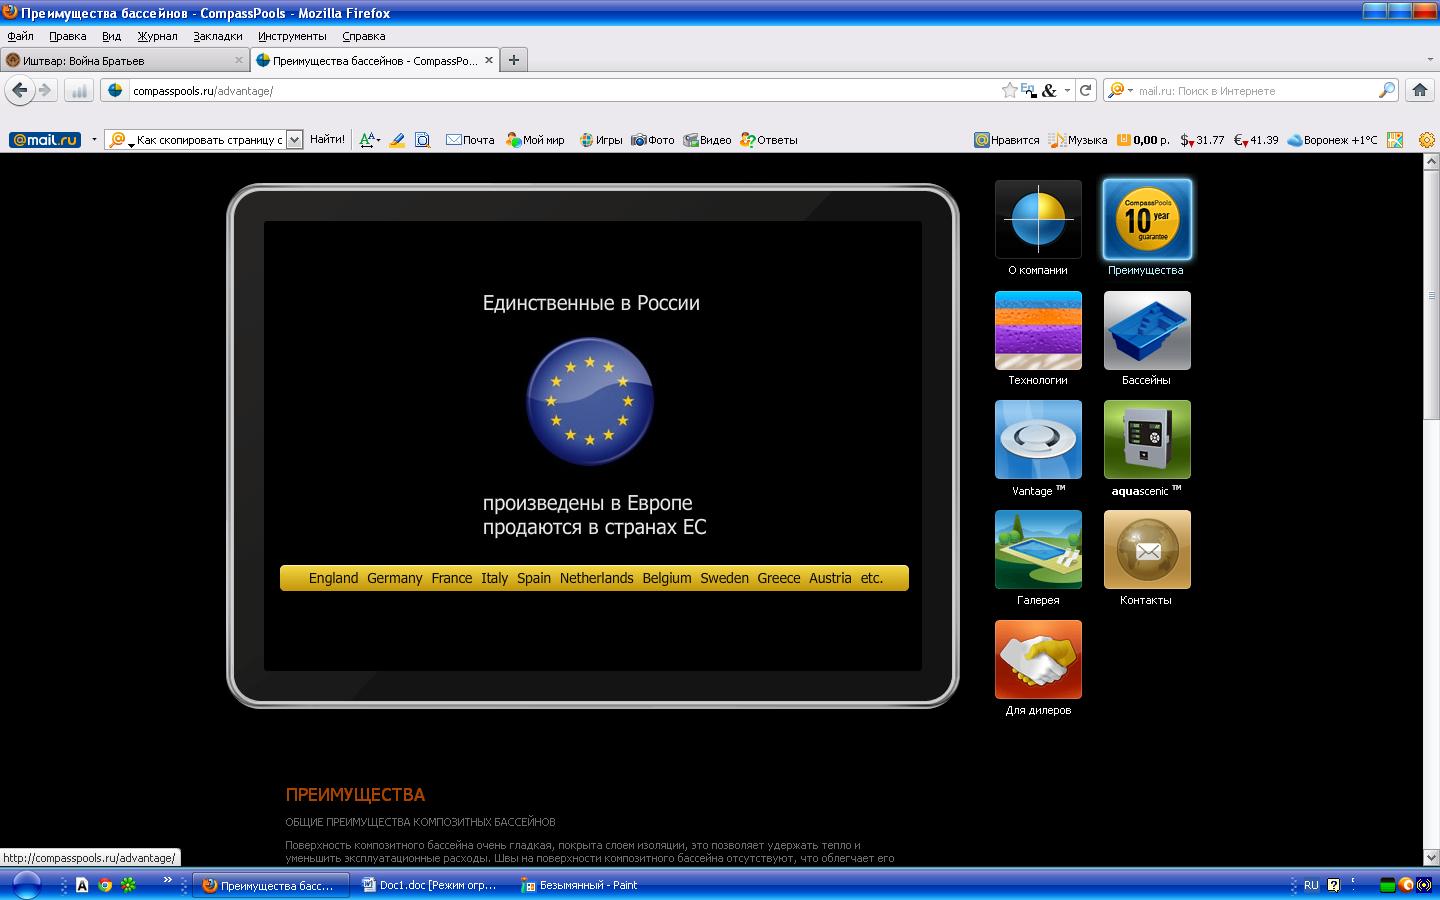The image size is (1440, 900).
Task: Open 'Почта' on the Mail.ru toolbar
Action: (x=470, y=140)
